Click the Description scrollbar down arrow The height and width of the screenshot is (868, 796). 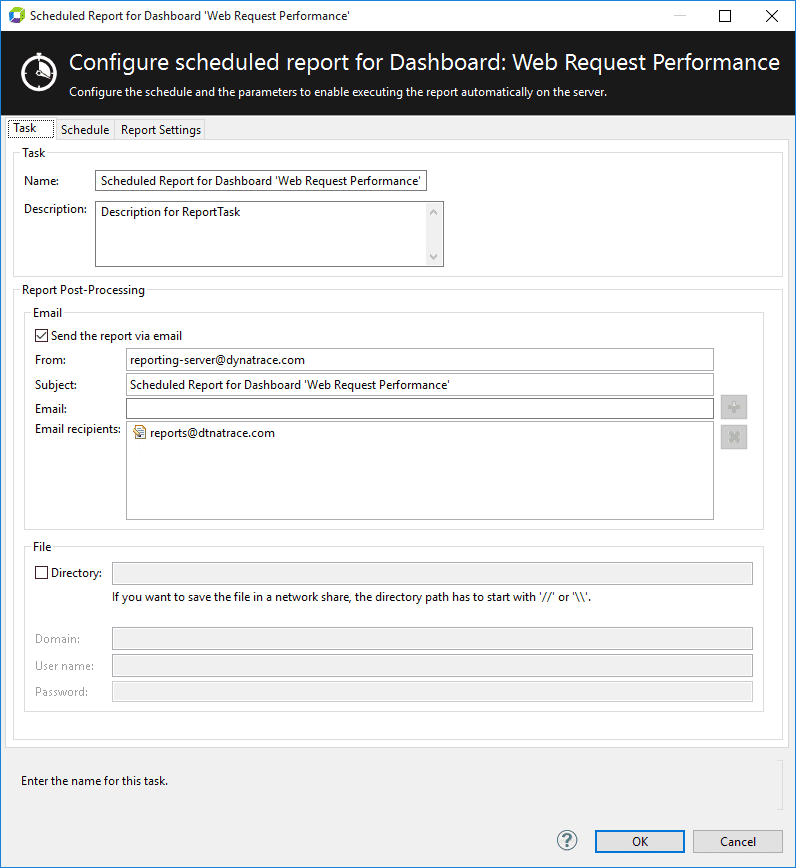click(x=433, y=256)
